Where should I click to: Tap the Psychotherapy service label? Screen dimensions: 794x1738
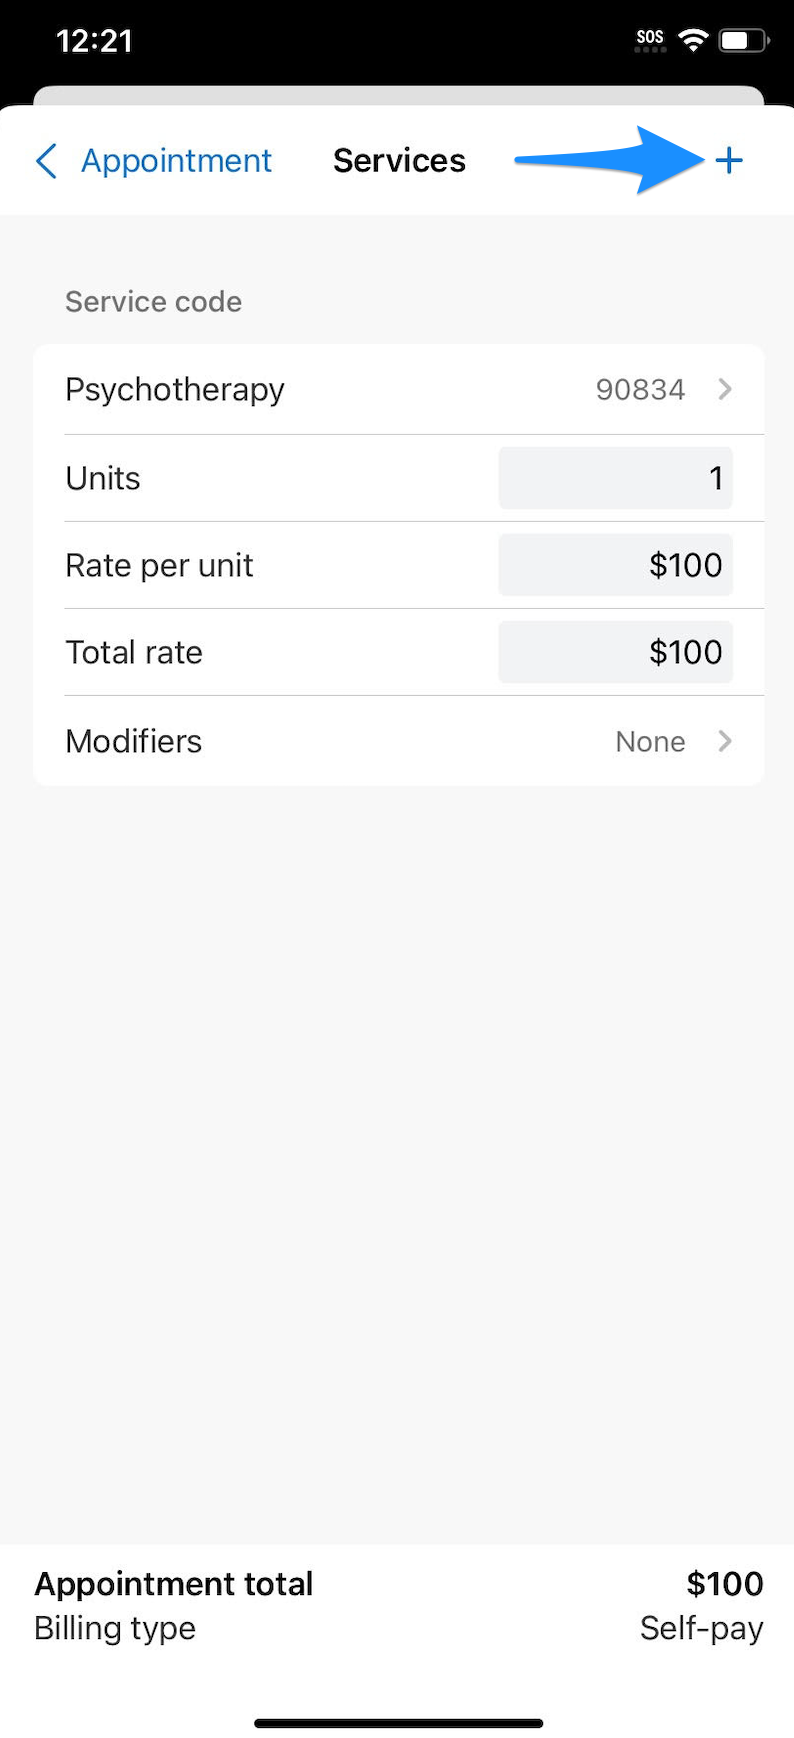(175, 389)
